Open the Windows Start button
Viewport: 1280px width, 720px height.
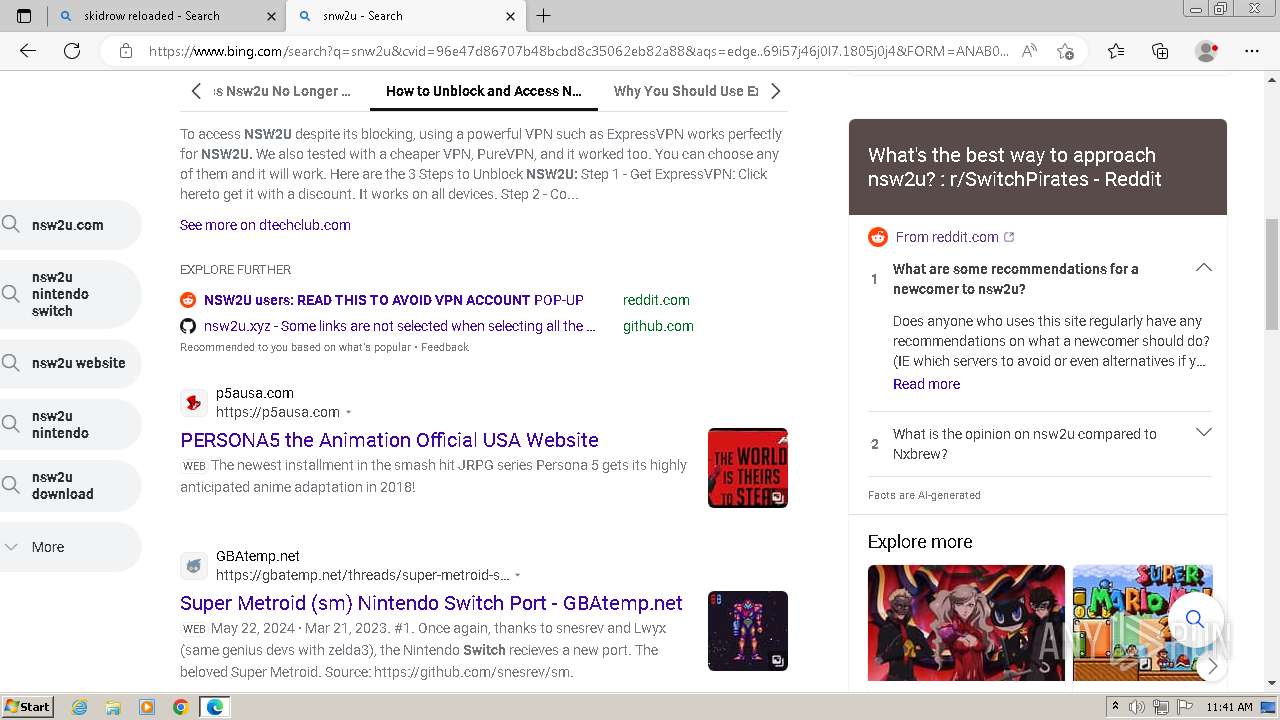(x=28, y=707)
